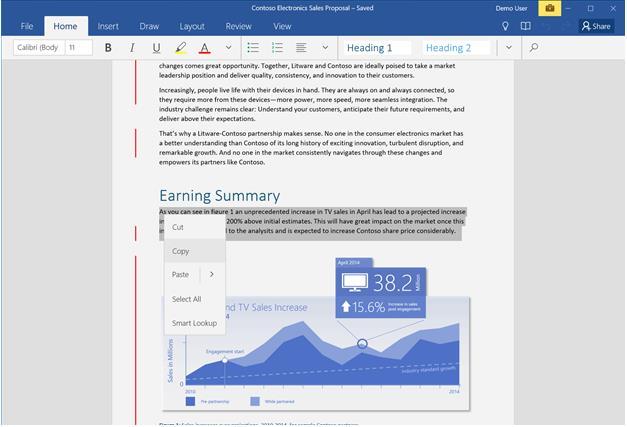Expand more paragraph options

click(x=325, y=48)
